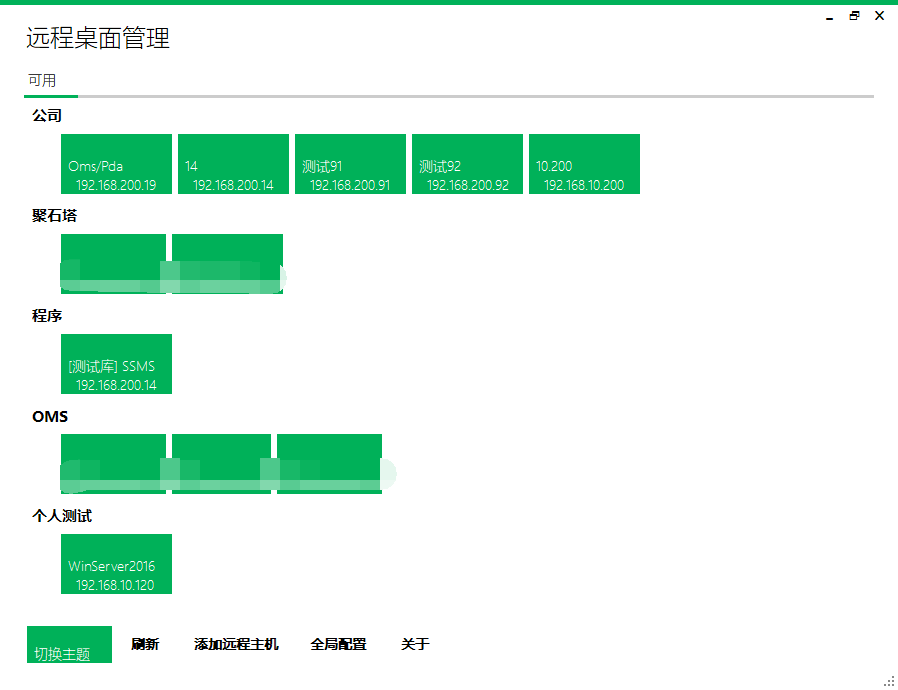Select the first host under 聚石塔
This screenshot has height=690, width=898.
pos(112,264)
